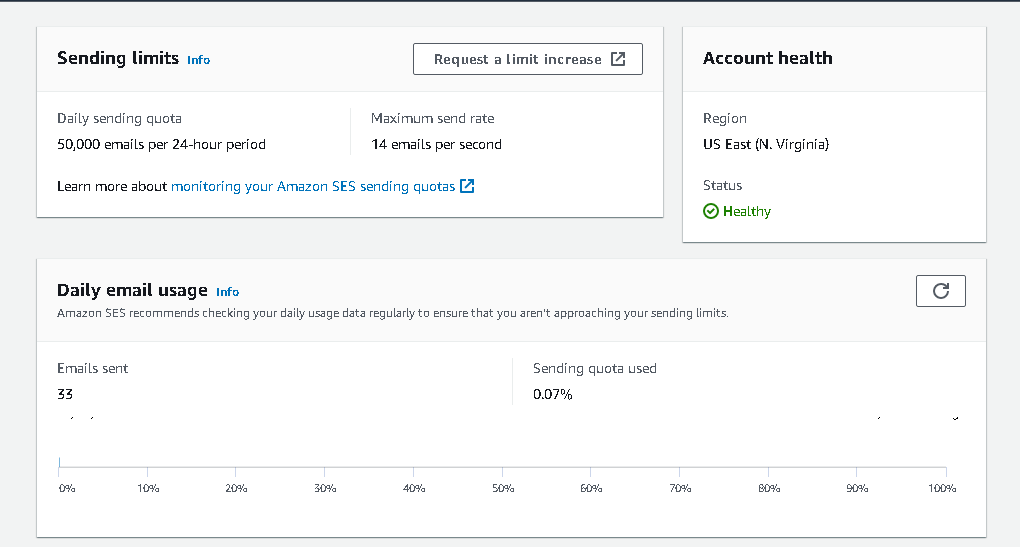Click the Account health panel heading
1020x547 pixels.
tap(767, 58)
